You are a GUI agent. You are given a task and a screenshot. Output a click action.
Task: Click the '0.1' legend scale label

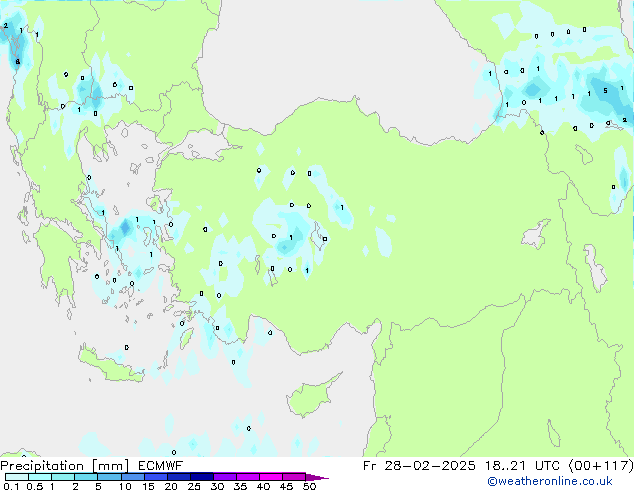click(11, 486)
